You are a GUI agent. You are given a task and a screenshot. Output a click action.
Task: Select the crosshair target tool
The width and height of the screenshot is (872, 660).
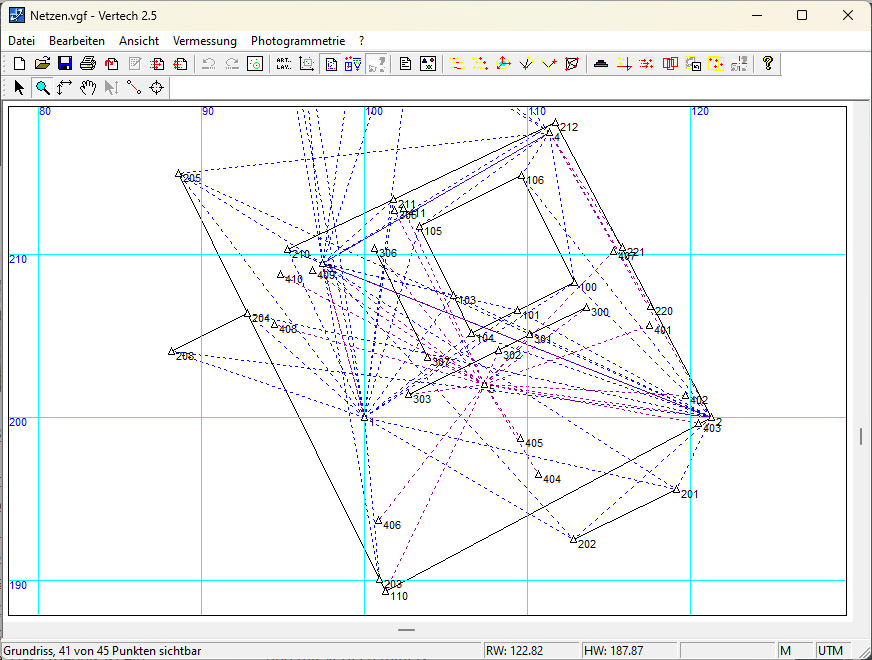(x=157, y=88)
